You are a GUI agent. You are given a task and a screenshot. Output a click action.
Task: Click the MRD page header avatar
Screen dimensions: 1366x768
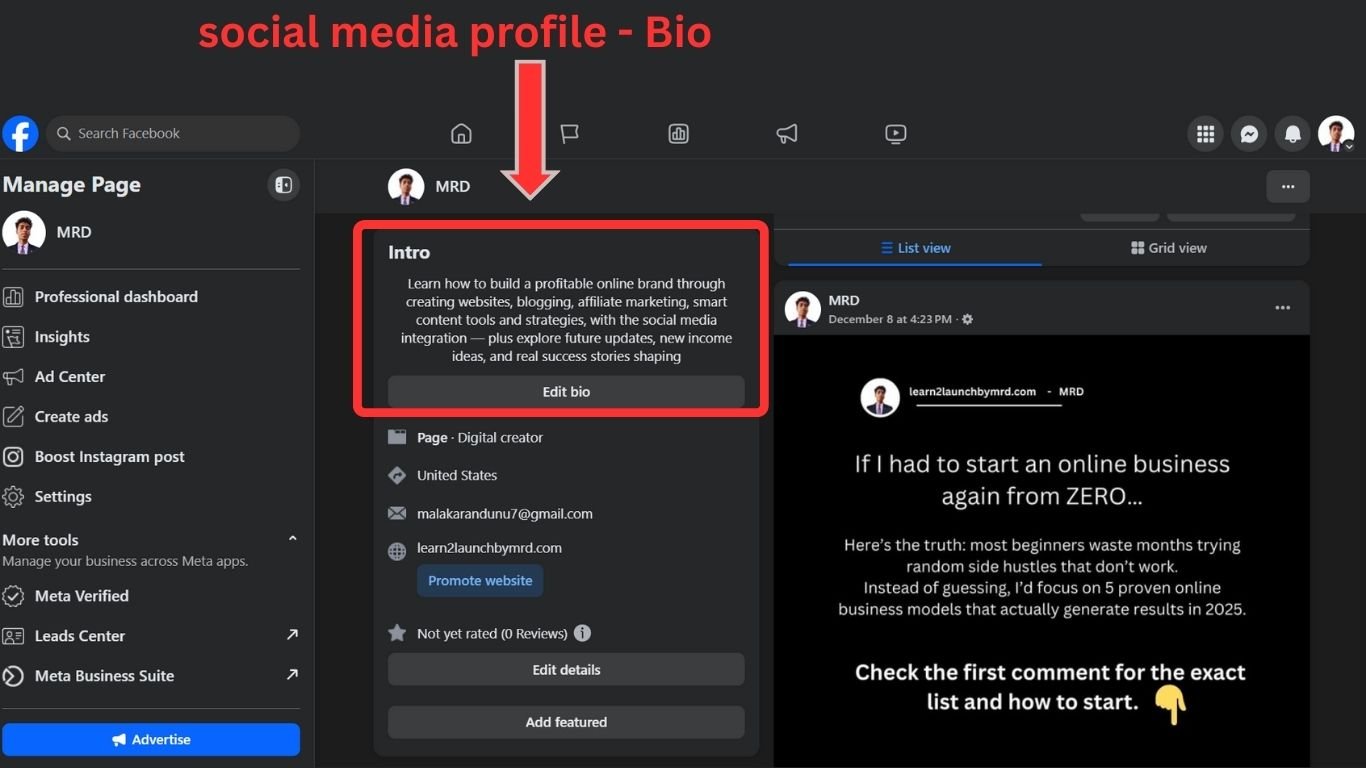pos(406,186)
